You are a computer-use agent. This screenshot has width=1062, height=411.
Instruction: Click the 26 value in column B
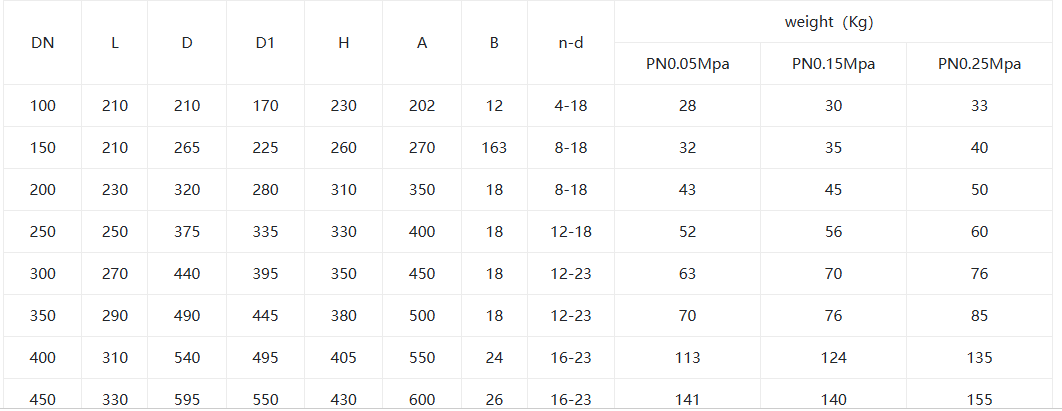click(494, 400)
